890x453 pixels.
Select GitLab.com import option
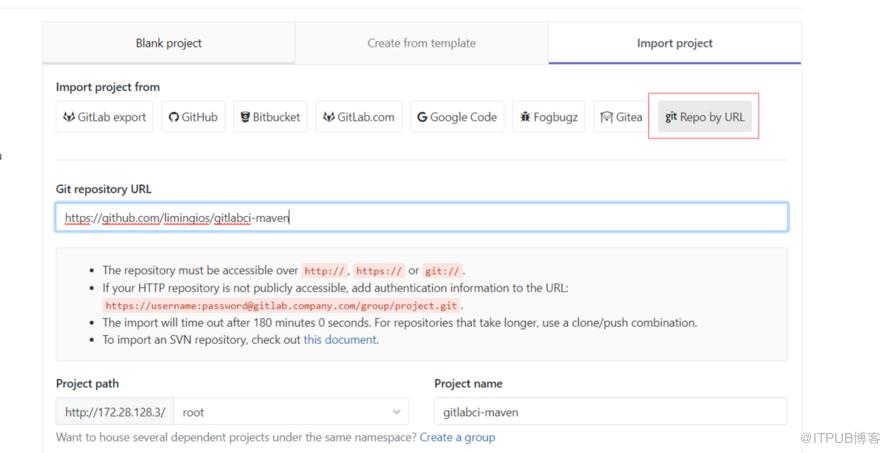point(359,117)
